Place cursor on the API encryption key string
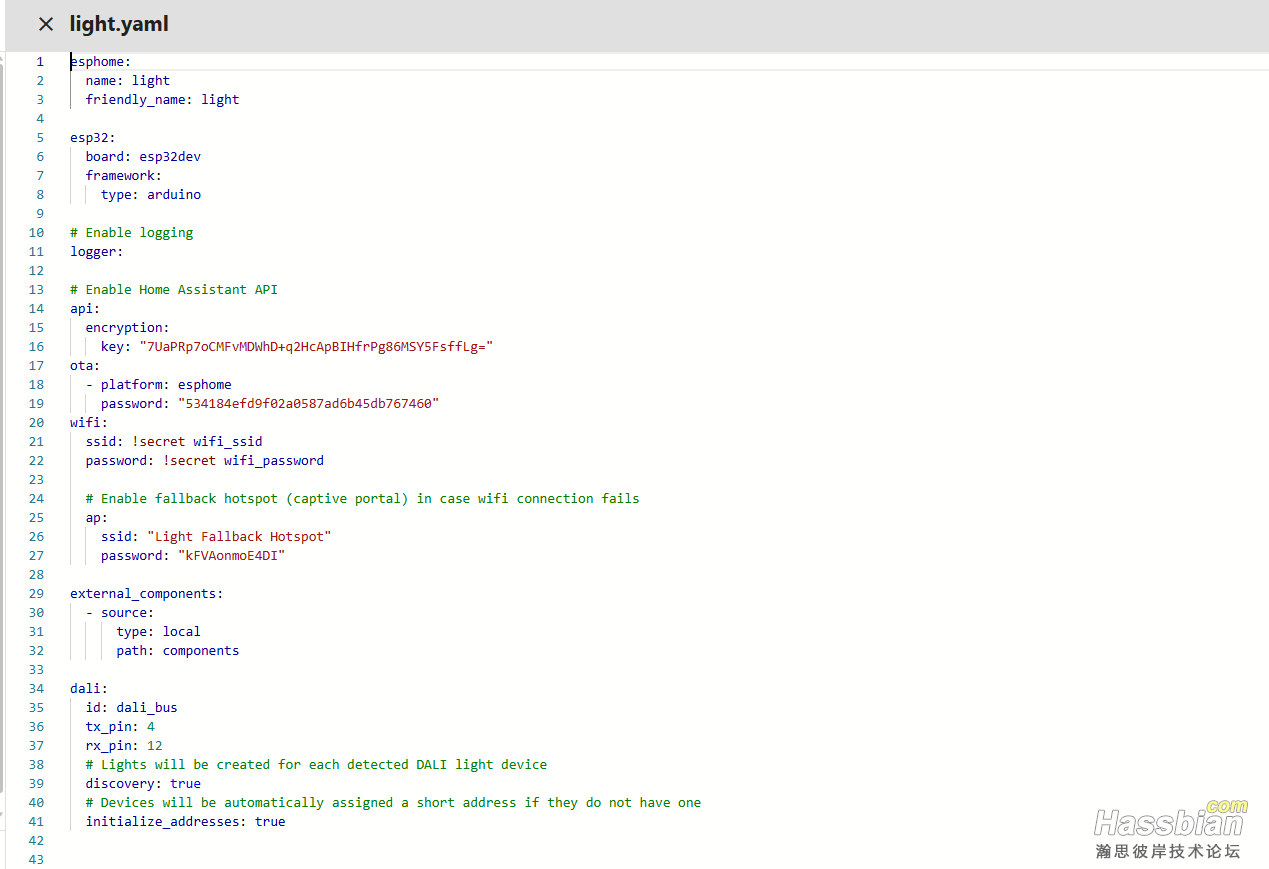This screenshot has height=869, width=1269. pos(316,347)
